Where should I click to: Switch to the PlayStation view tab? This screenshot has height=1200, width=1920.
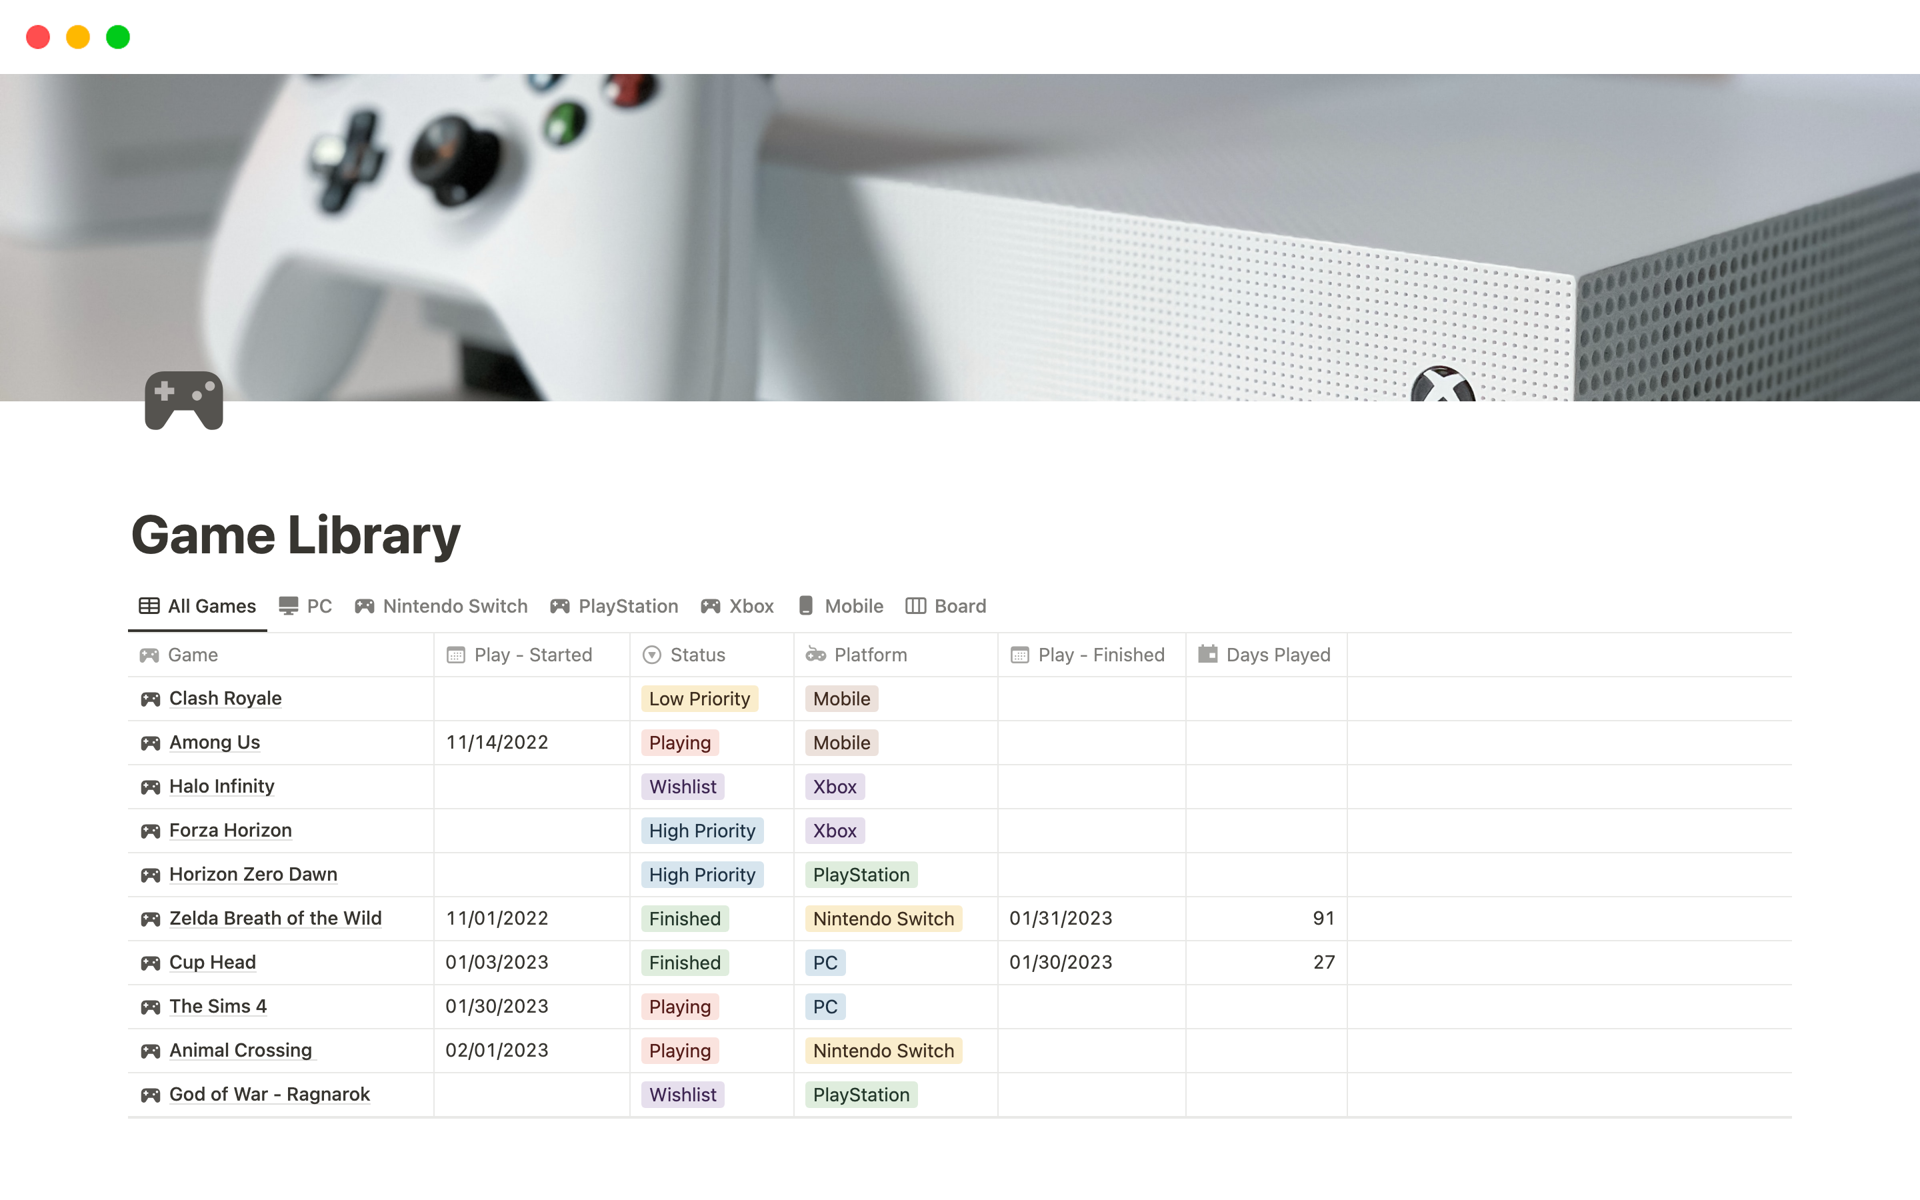(614, 605)
